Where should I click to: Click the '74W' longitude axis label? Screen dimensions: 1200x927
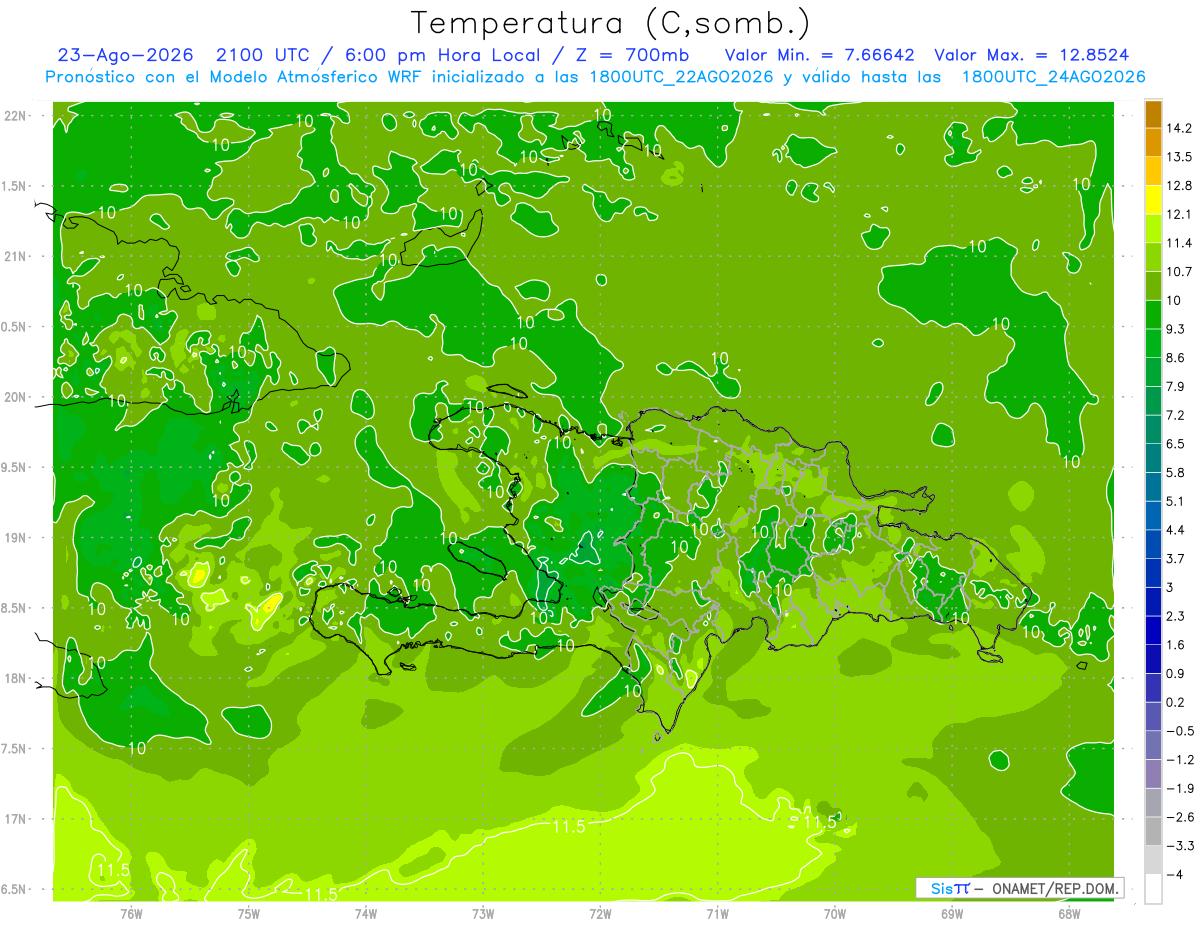[x=366, y=913]
